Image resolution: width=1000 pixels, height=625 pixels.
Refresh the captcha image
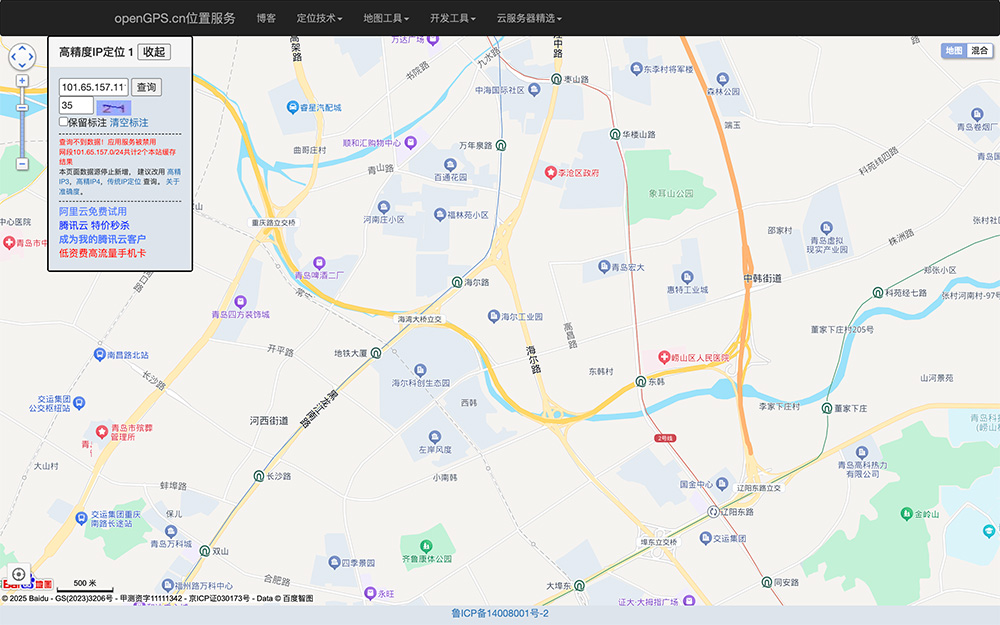click(x=114, y=108)
